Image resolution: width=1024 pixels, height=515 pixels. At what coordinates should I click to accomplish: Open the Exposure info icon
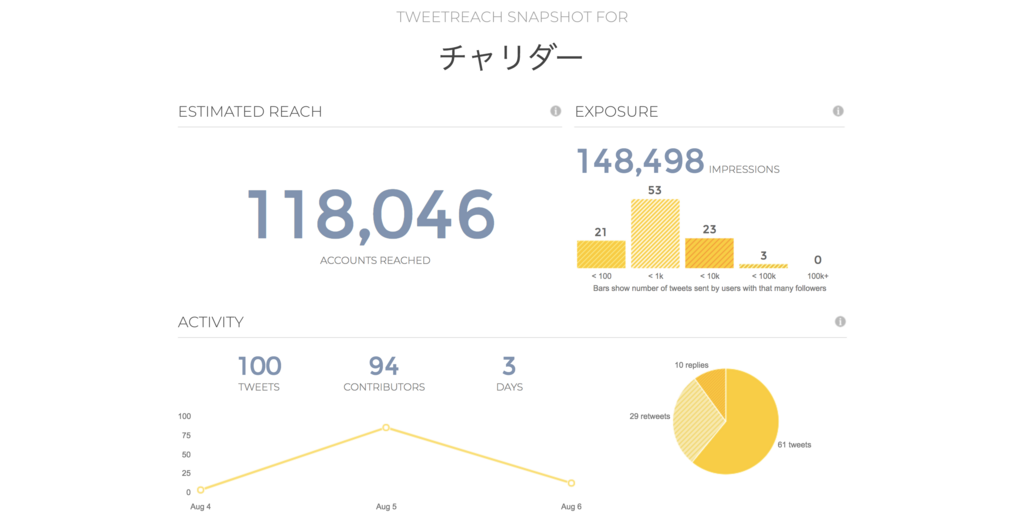838,111
